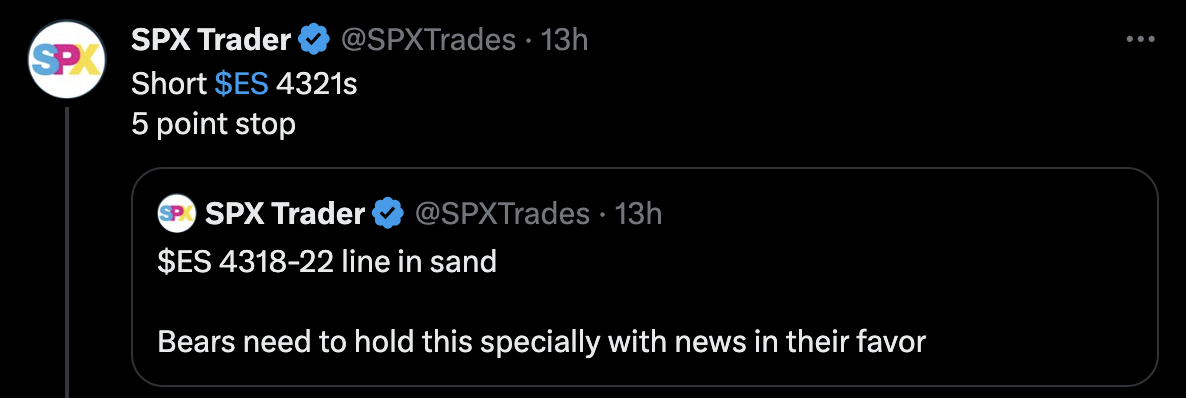Screen dimensions: 1186x398
Task: Open the quoted tweet's 13h timestamp
Action: (638, 214)
